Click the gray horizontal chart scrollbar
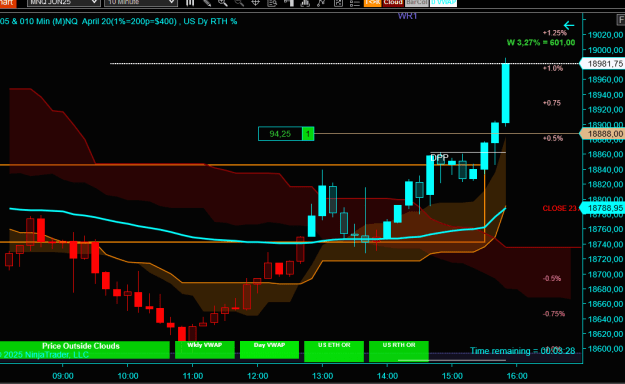This screenshot has height=384, width=625. tap(452, 360)
